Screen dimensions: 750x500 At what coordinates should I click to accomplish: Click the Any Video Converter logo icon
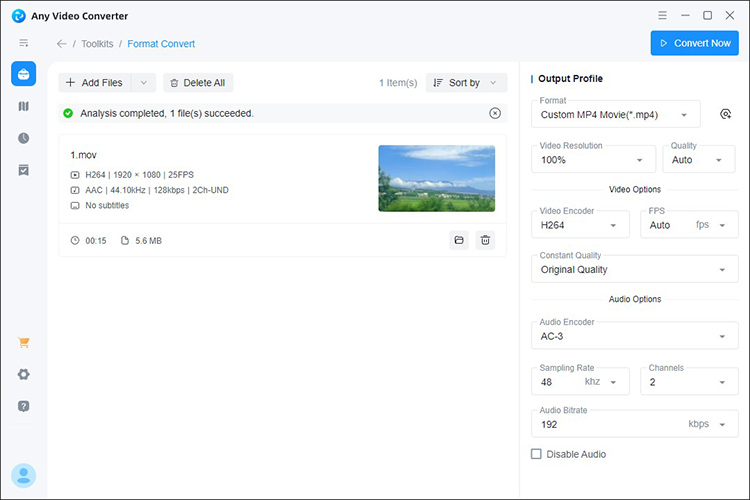point(19,16)
